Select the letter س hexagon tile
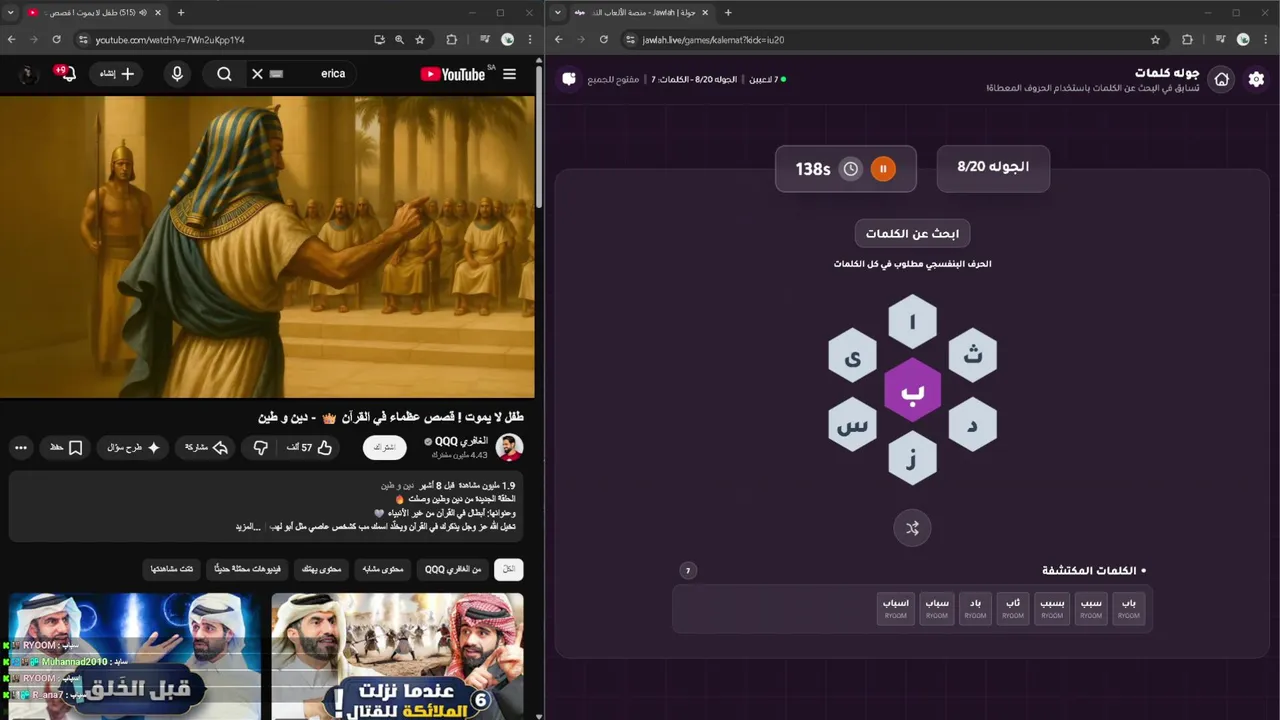Image resolution: width=1280 pixels, height=720 pixels. [853, 425]
